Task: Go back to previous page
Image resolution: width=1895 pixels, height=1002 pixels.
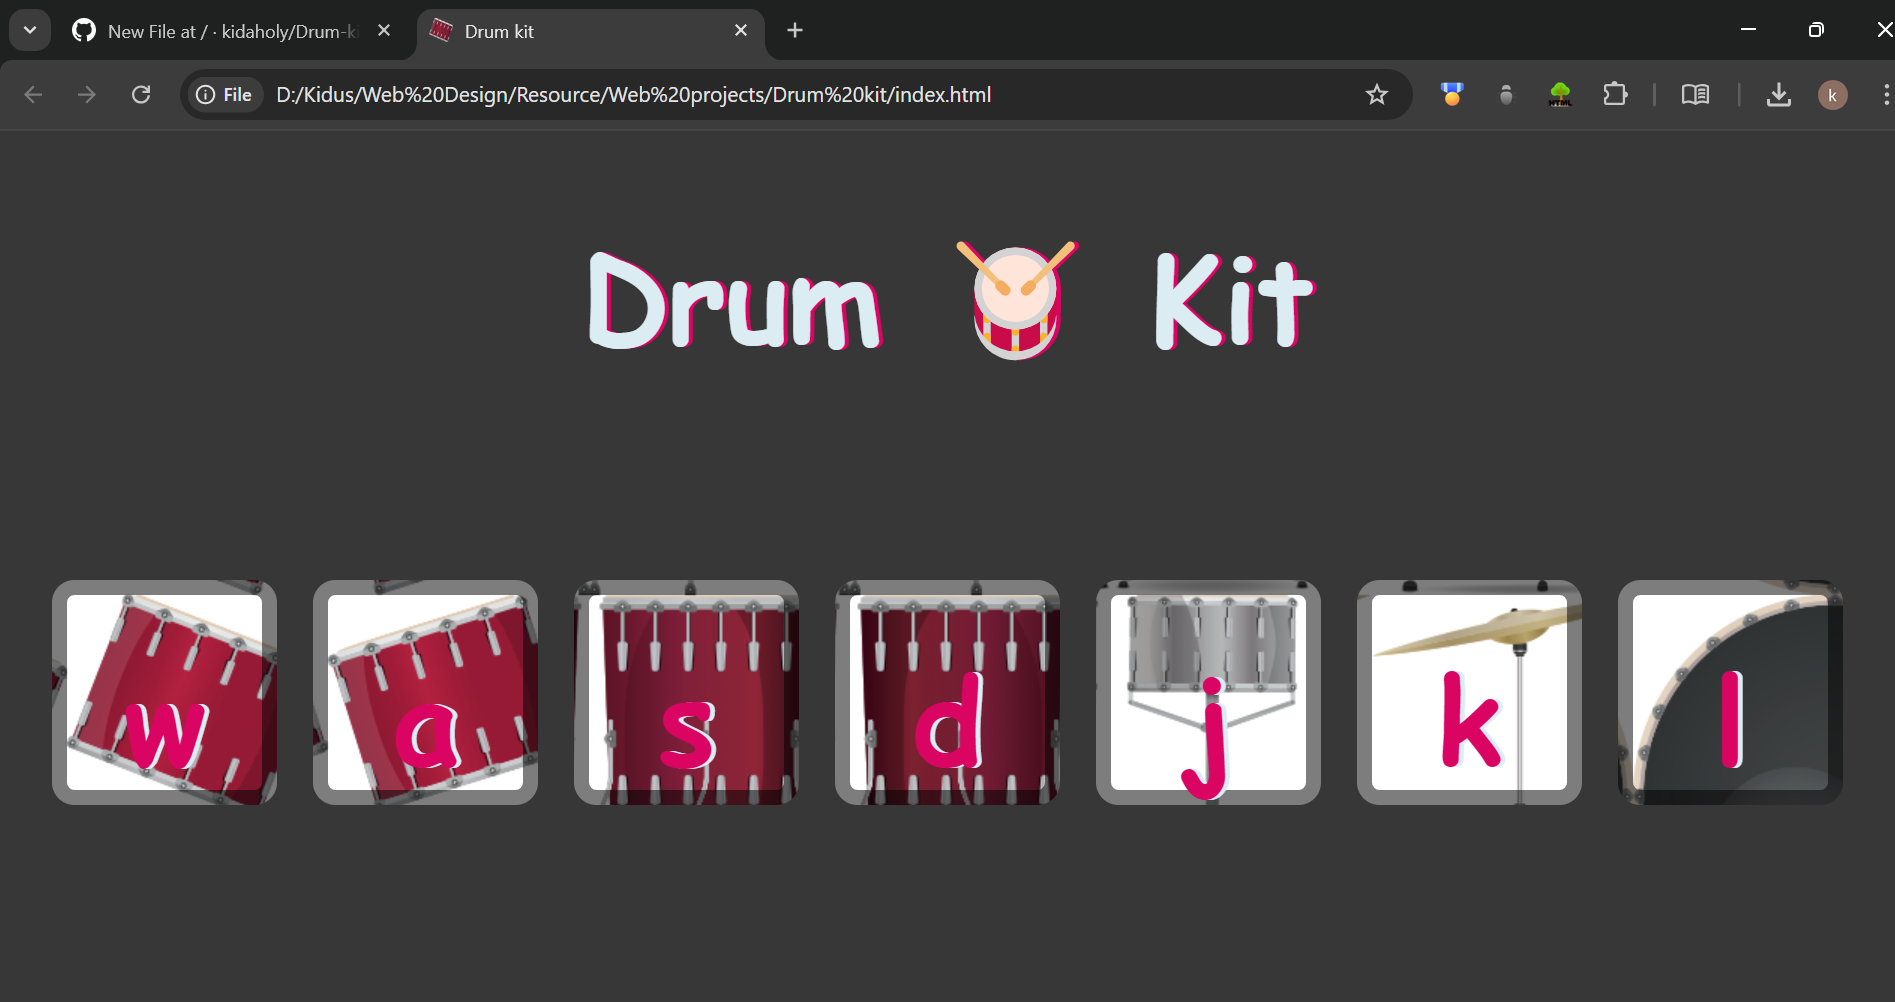Action: tap(34, 95)
